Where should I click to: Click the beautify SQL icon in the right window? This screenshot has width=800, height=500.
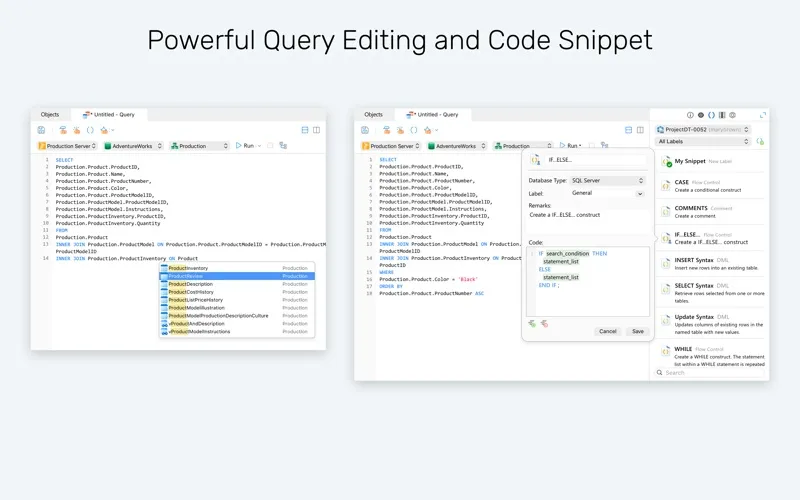click(x=400, y=130)
